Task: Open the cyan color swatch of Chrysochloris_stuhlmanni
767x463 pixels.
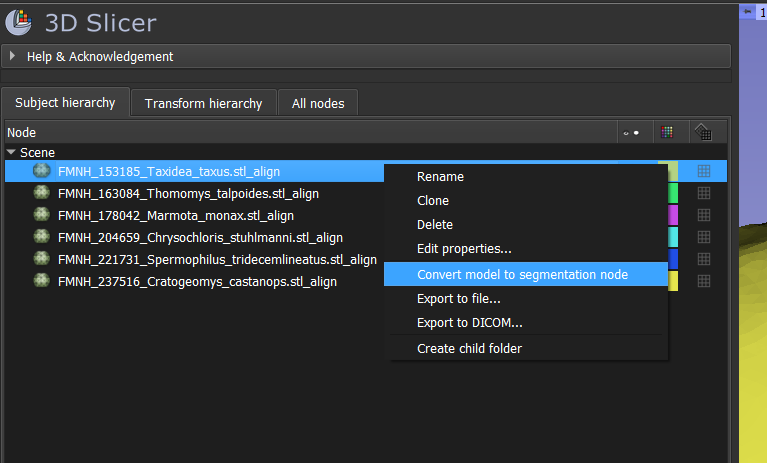Action: point(673,237)
